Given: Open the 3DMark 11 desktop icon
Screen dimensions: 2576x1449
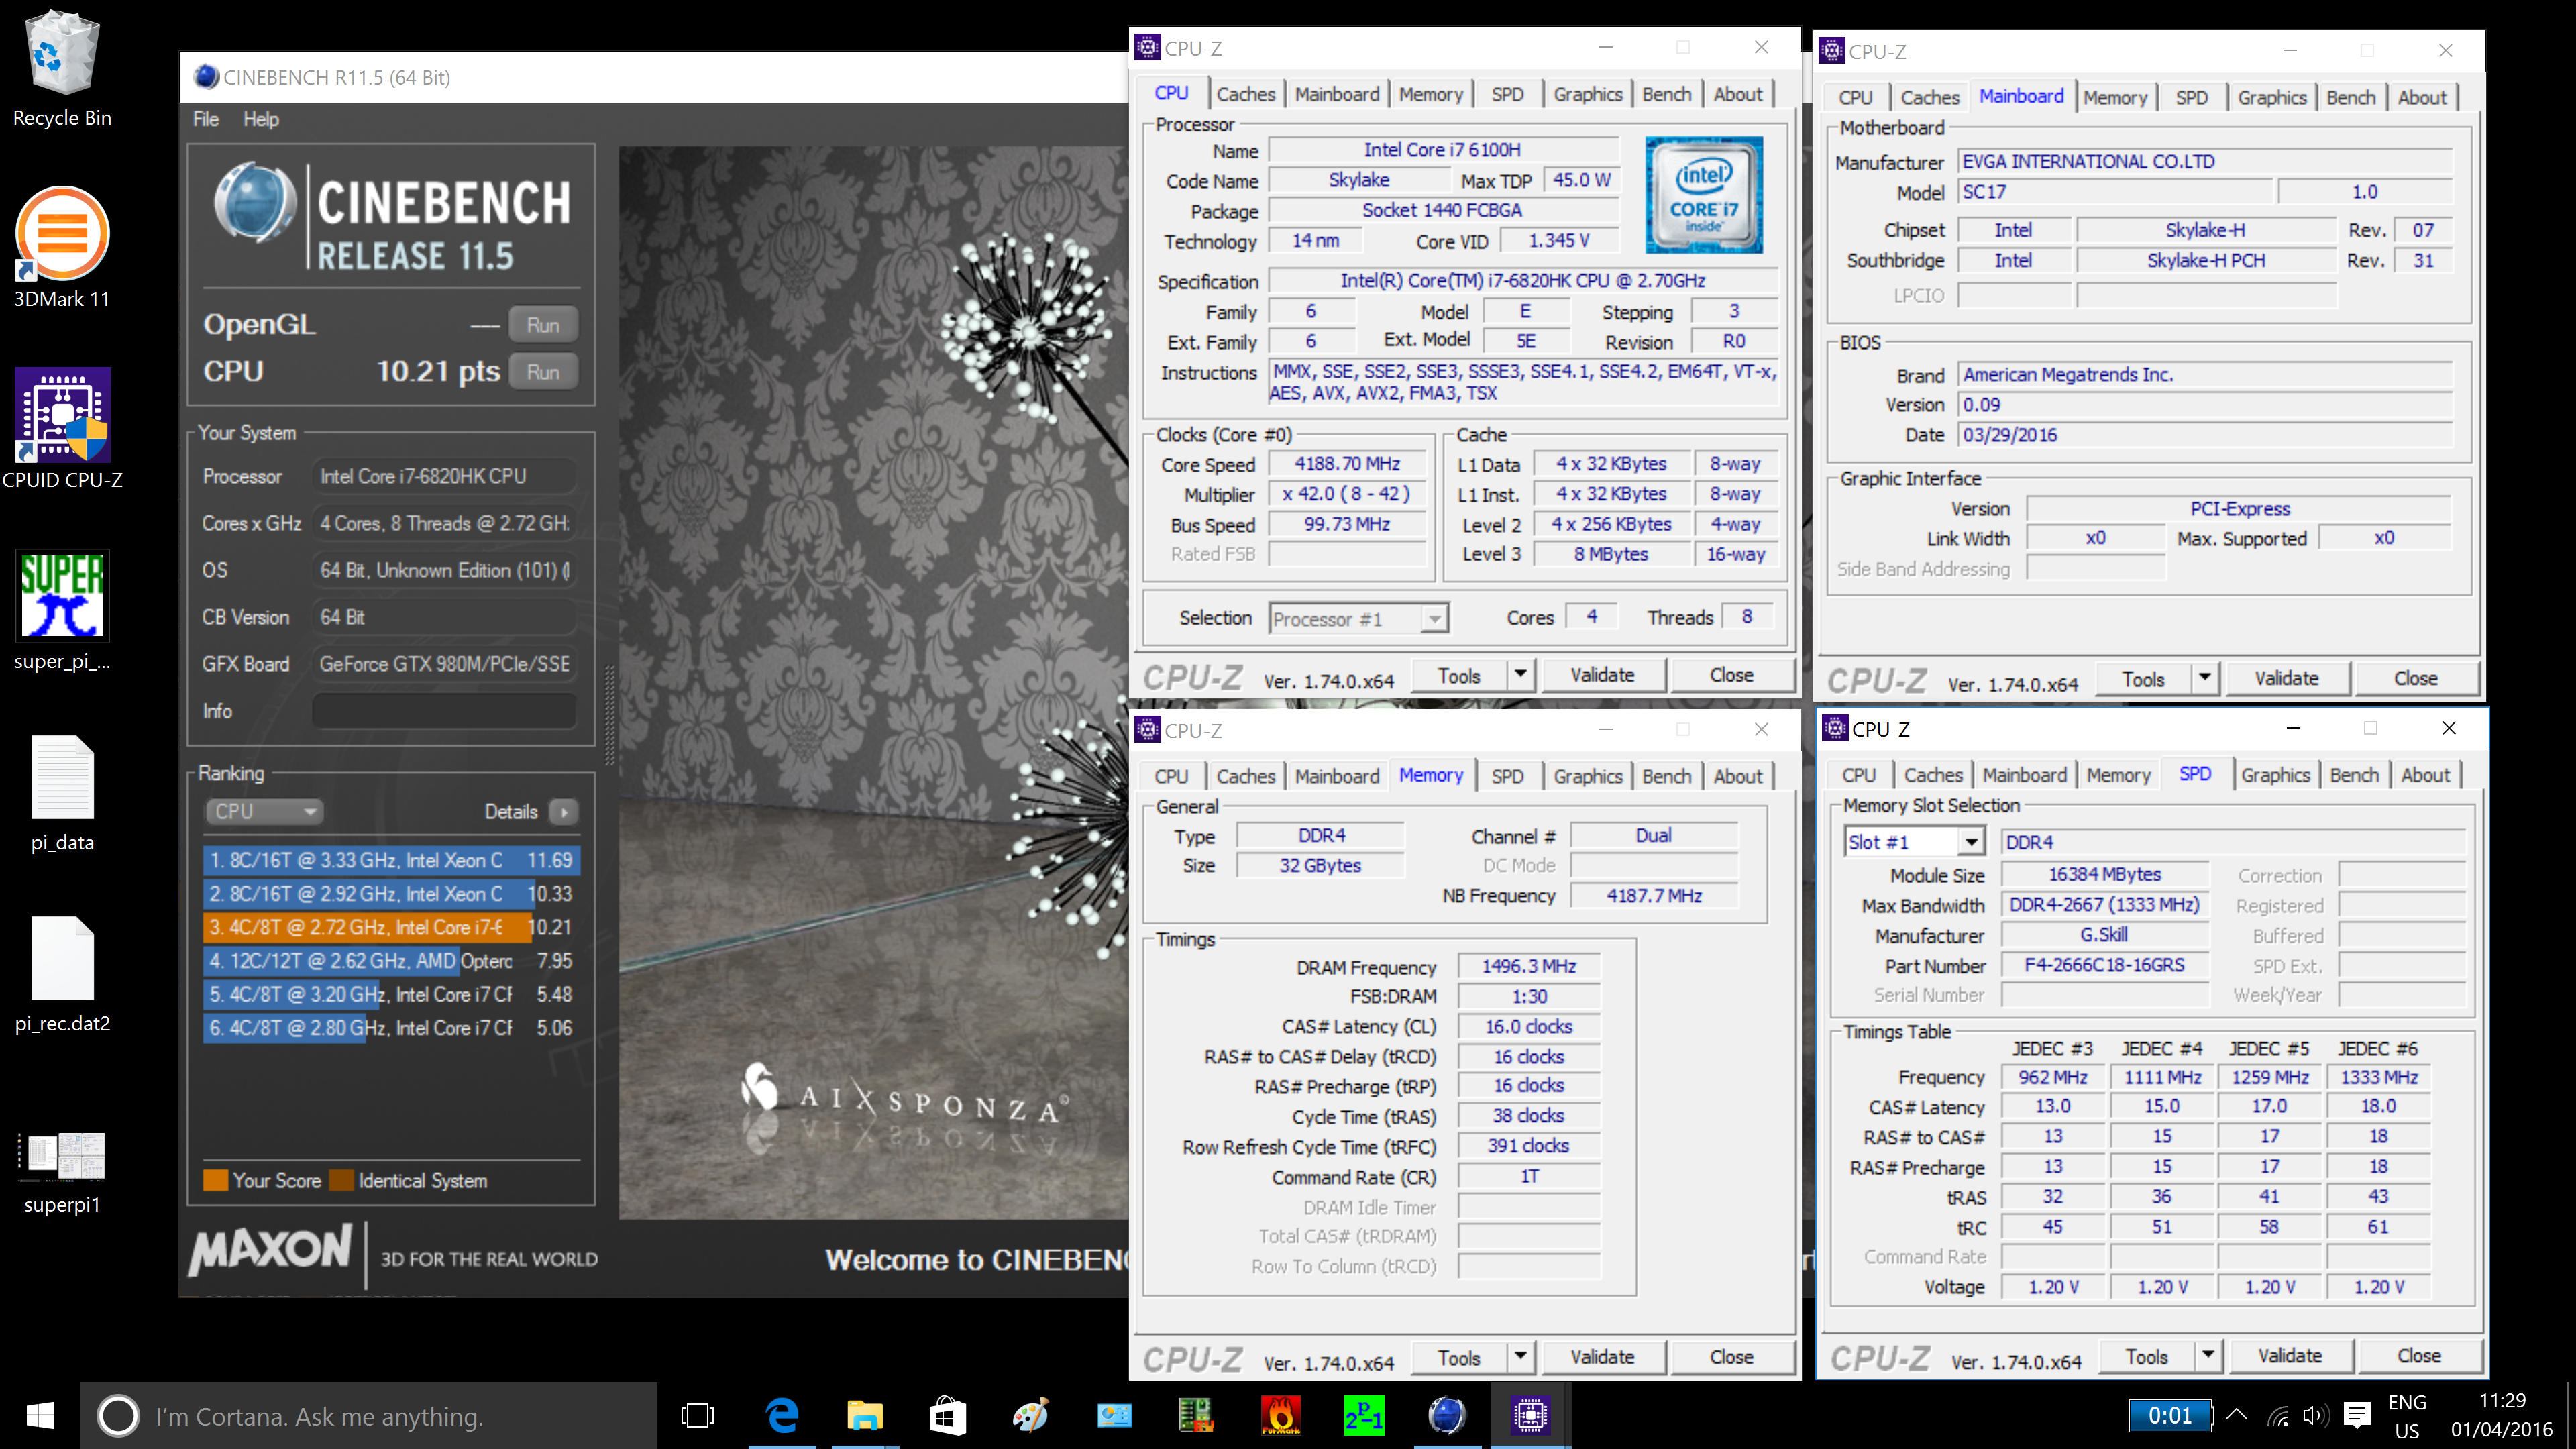Looking at the screenshot, I should coord(62,235).
